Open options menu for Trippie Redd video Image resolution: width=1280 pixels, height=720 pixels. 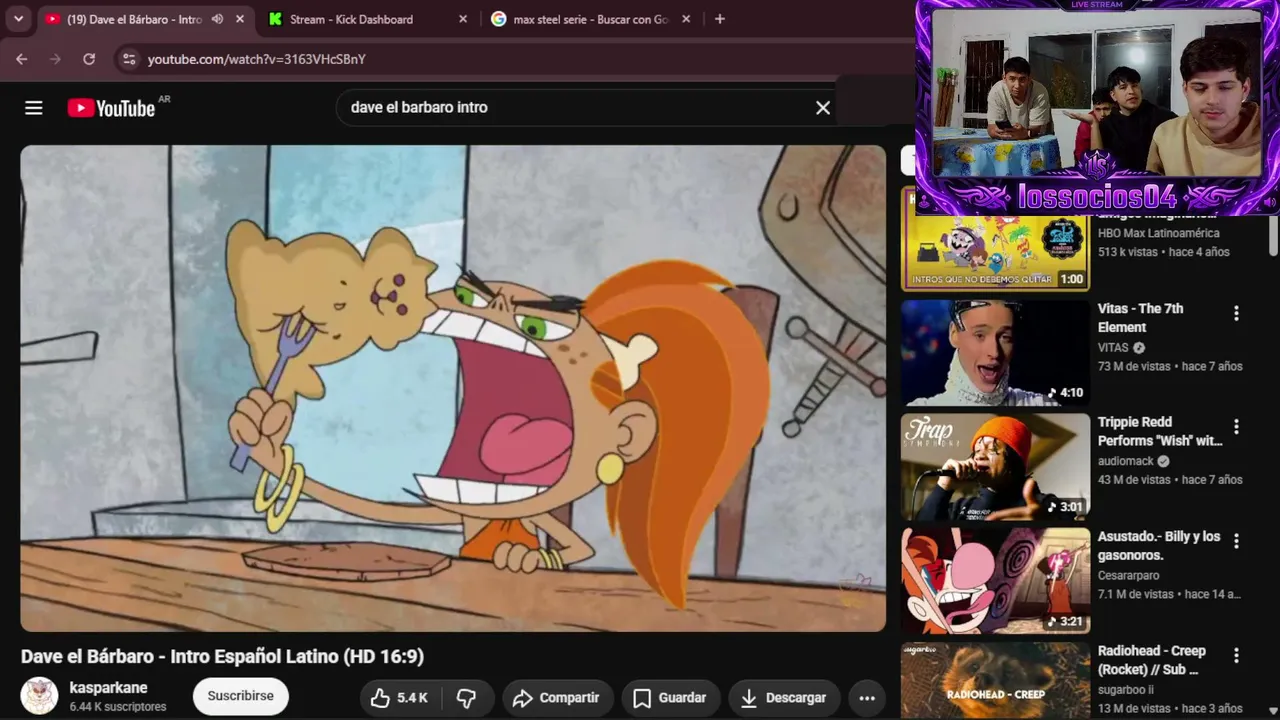(x=1236, y=427)
